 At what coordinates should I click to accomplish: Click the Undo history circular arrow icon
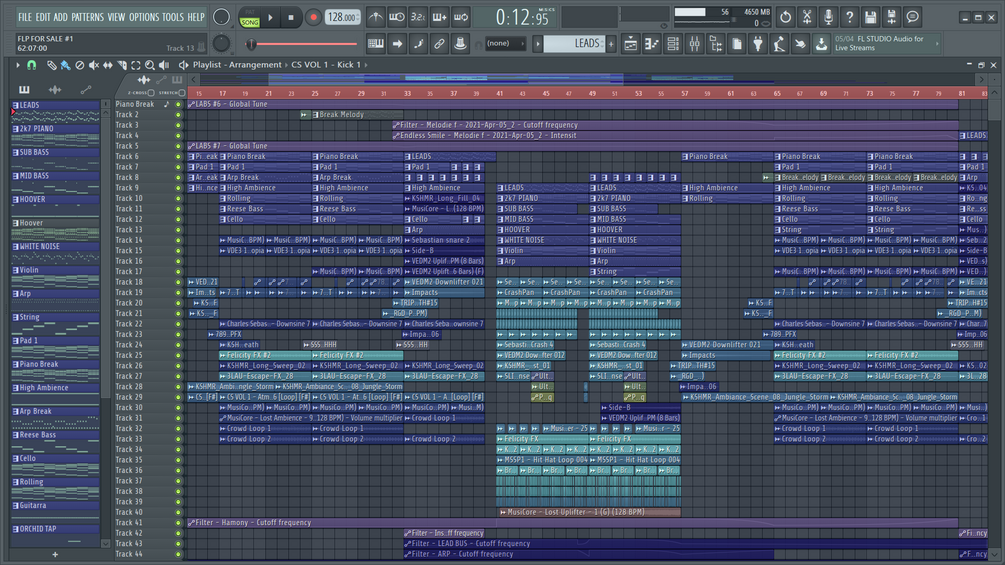[785, 17]
